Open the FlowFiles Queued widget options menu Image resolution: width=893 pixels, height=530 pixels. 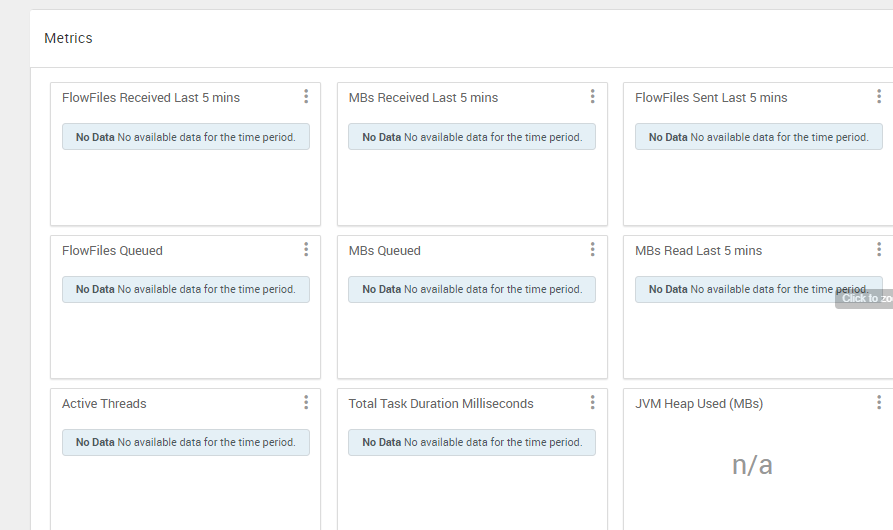tap(306, 250)
